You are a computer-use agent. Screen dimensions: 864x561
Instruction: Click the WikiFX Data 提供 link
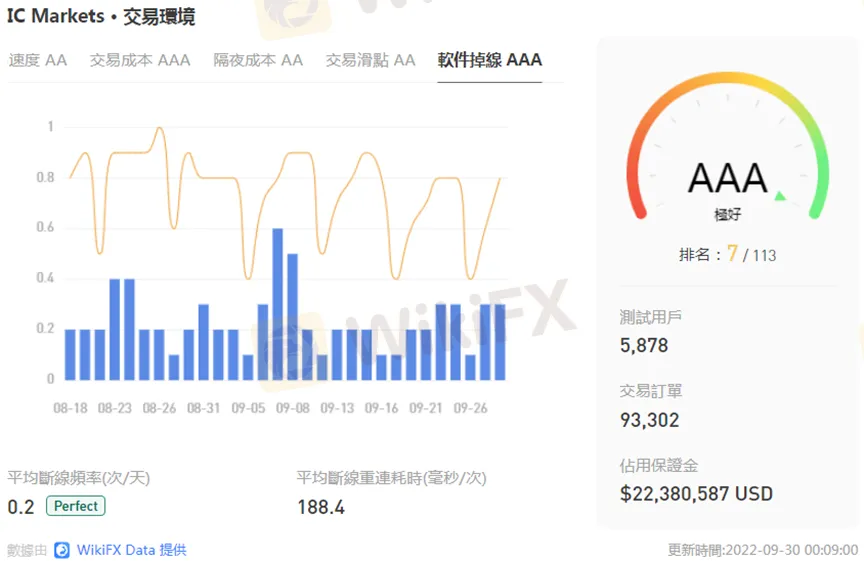(132, 549)
